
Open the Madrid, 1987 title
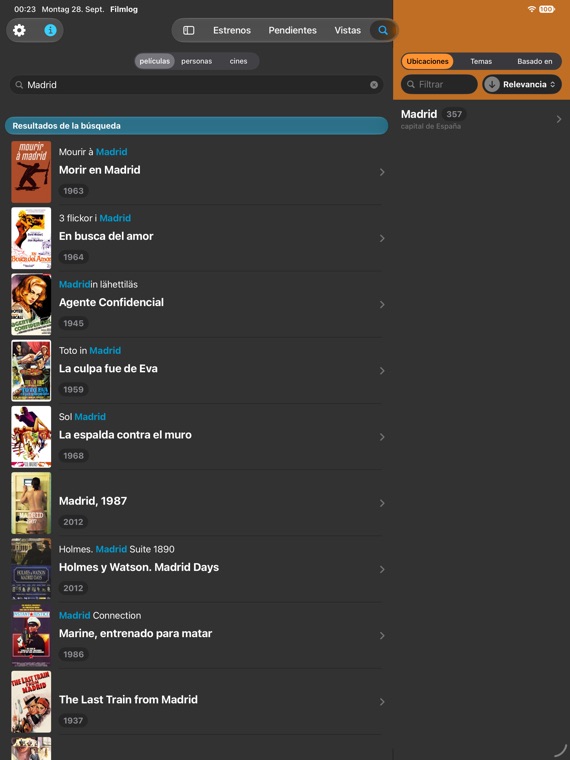[x=93, y=501]
